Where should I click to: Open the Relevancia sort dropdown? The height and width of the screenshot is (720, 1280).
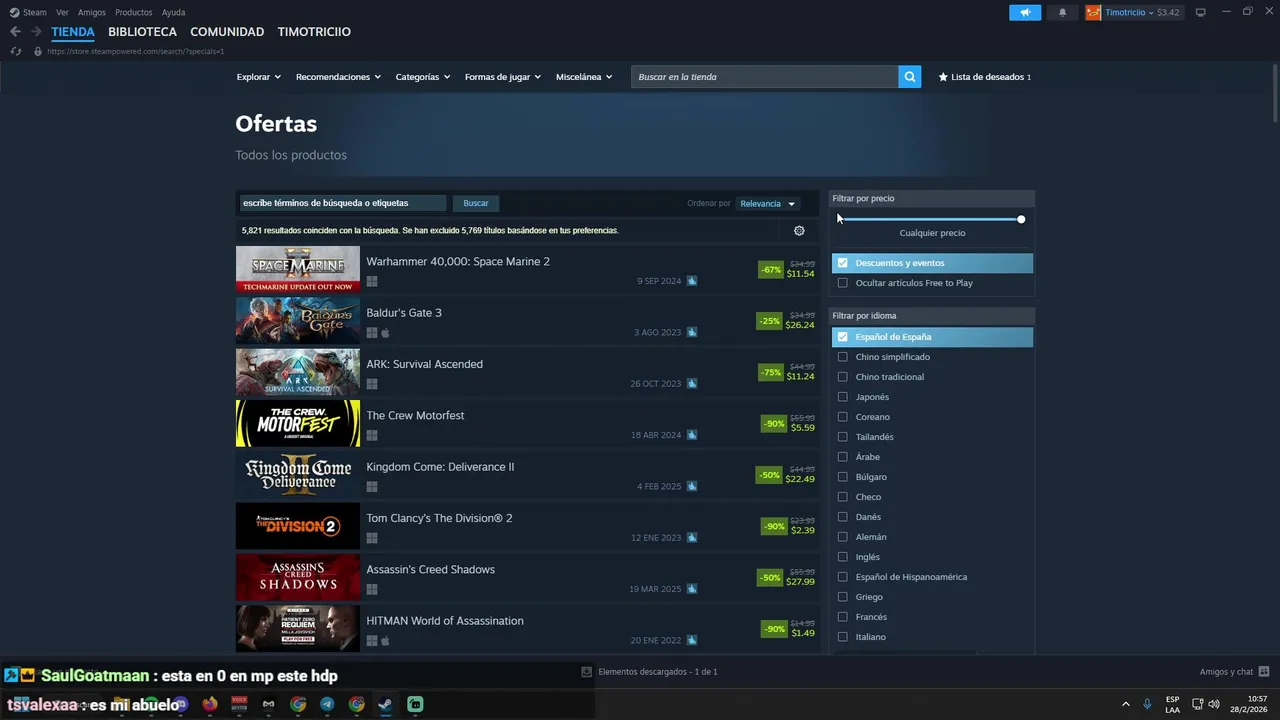[x=768, y=204]
